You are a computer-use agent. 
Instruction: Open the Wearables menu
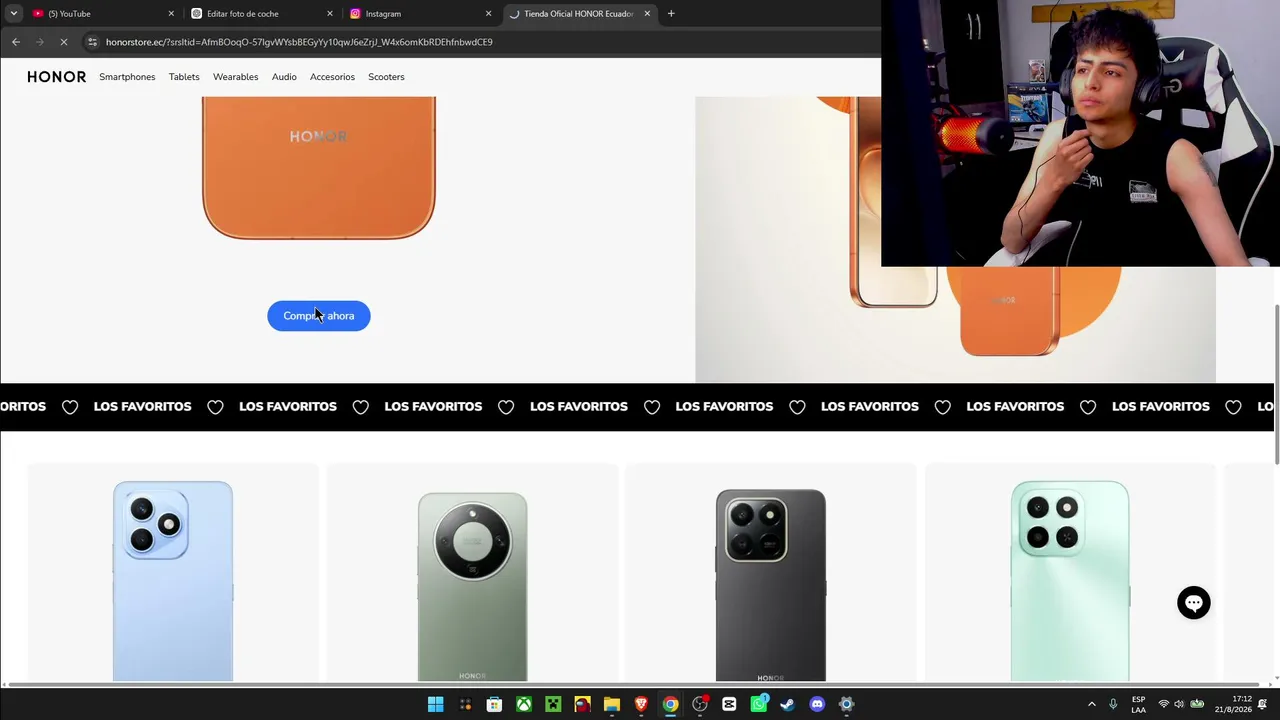click(x=235, y=77)
